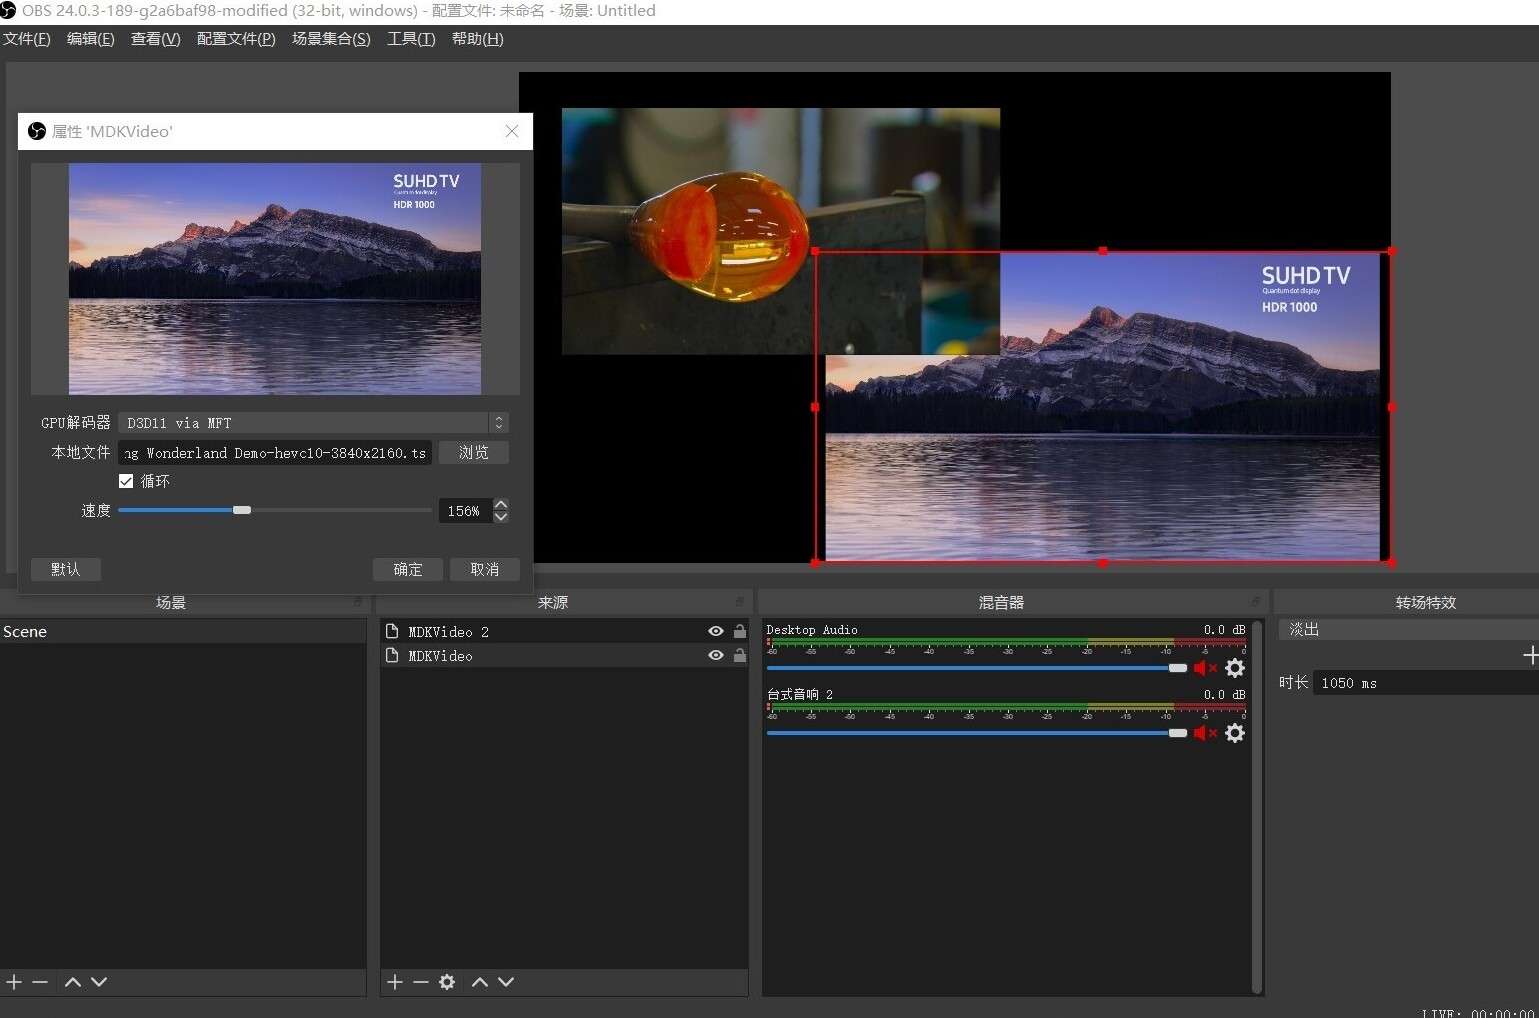
Task: Toggle visibility of MDKVideo 2 source
Action: [x=716, y=631]
